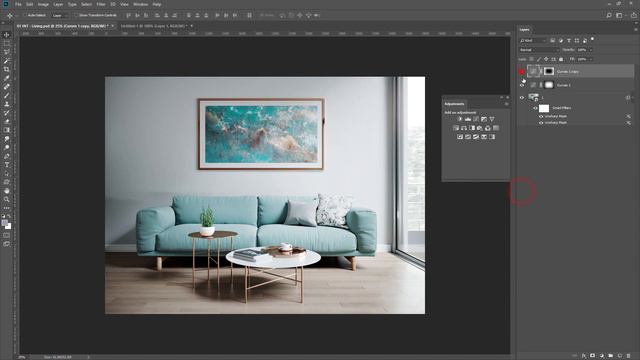Open the layer Kind filter dropdown
This screenshot has width=640, height=360.
pyautogui.click(x=533, y=40)
